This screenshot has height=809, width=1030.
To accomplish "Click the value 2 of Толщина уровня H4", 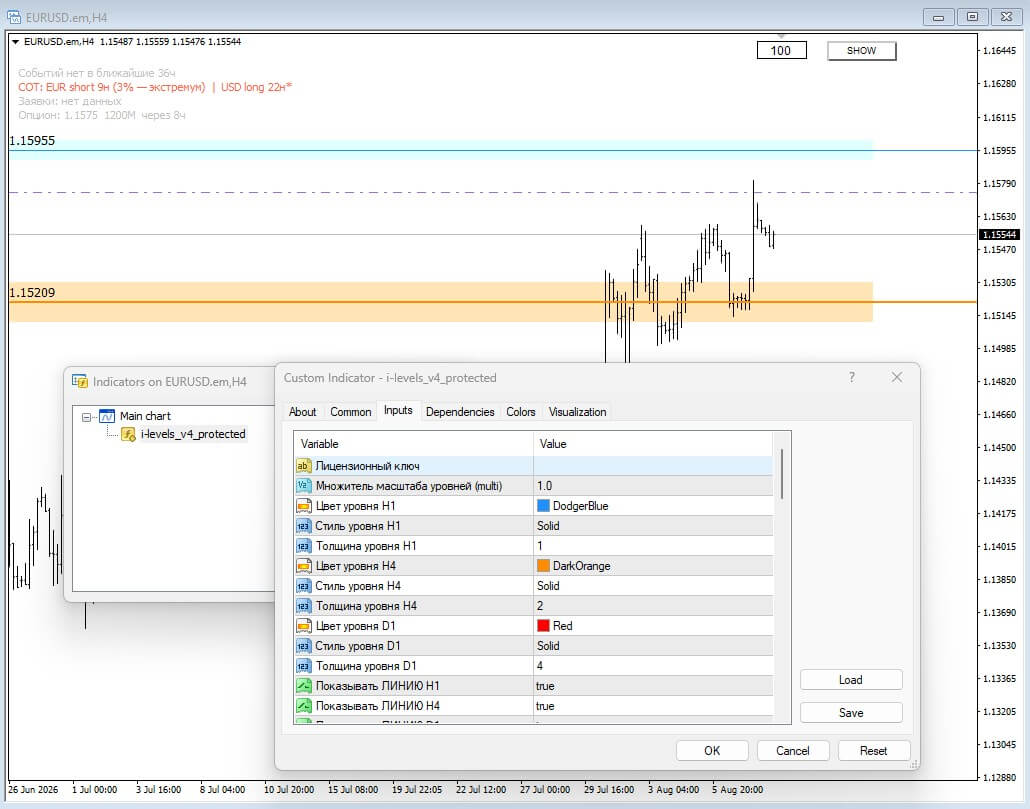I will 653,606.
